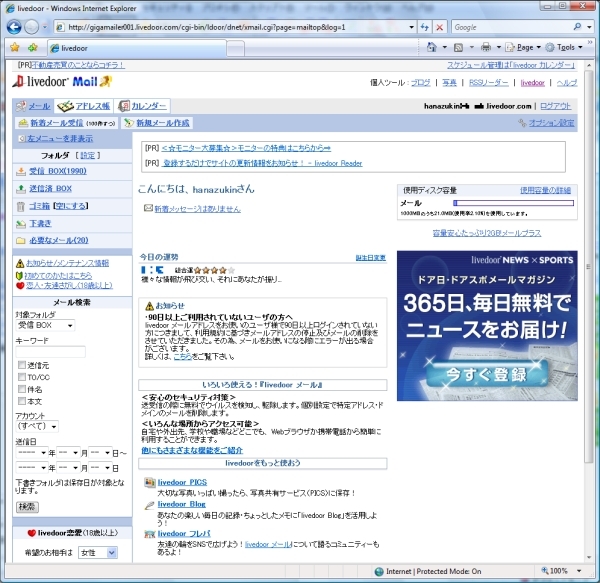This screenshot has width=600, height=583.
Task: Click the warning icon next to お知らせ/メンテナンス情報
Action: pos(20,263)
